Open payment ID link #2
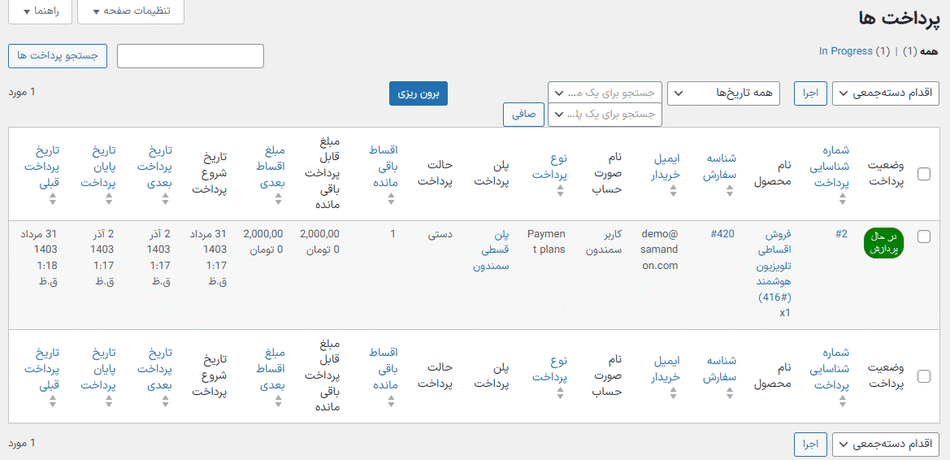Image resolution: width=950 pixels, height=460 pixels. point(842,234)
